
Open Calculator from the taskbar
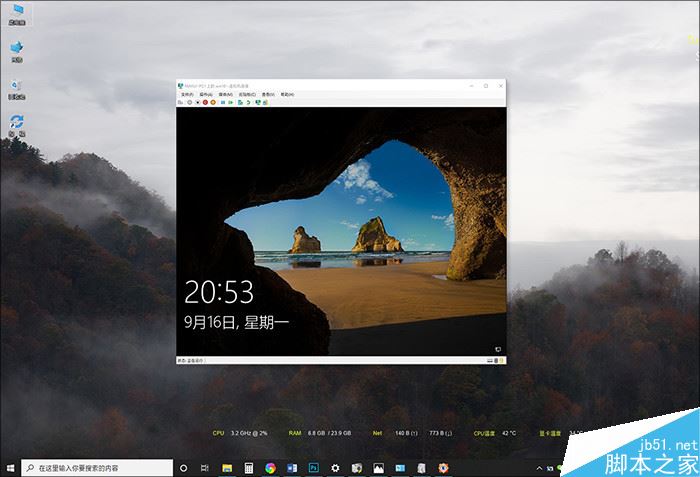pos(248,467)
